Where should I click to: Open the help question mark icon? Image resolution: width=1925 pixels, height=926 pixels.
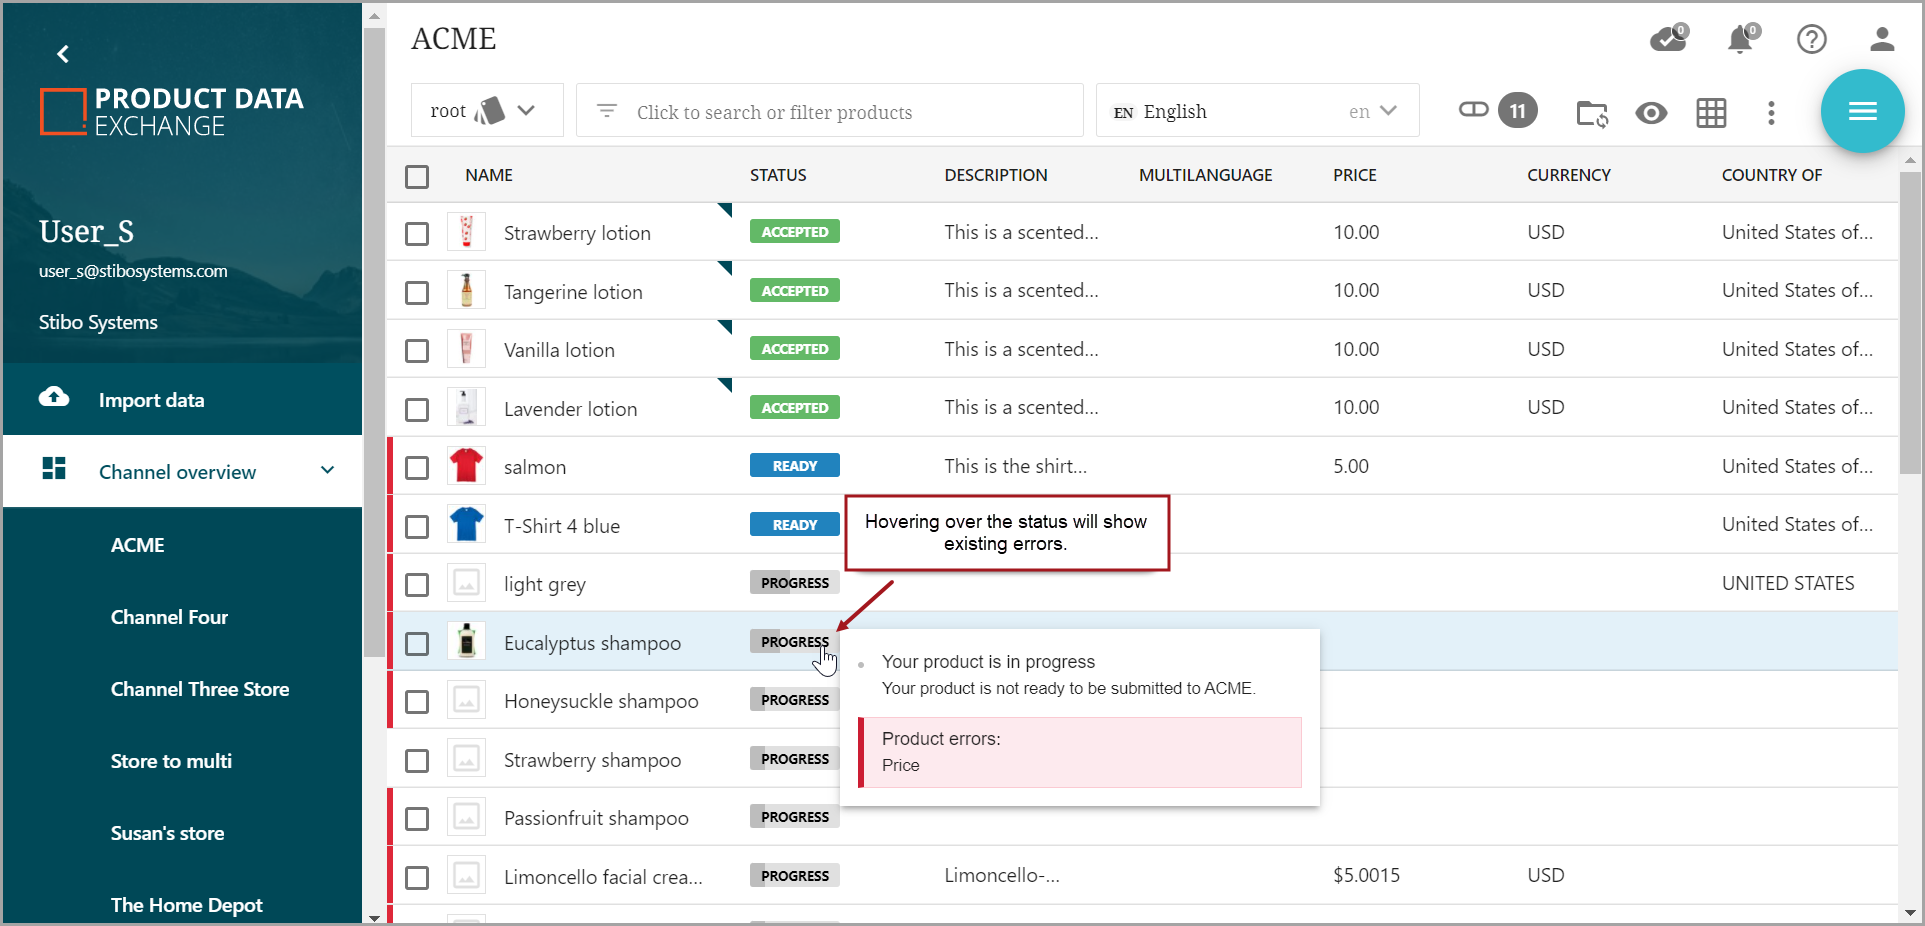pyautogui.click(x=1811, y=39)
